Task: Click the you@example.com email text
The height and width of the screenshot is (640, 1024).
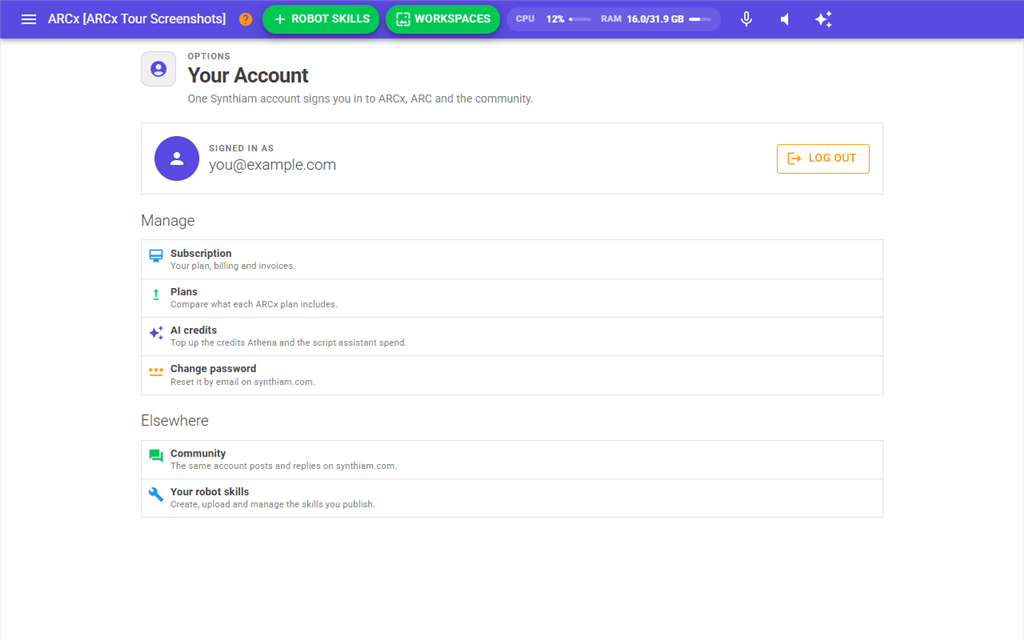Action: click(x=272, y=165)
